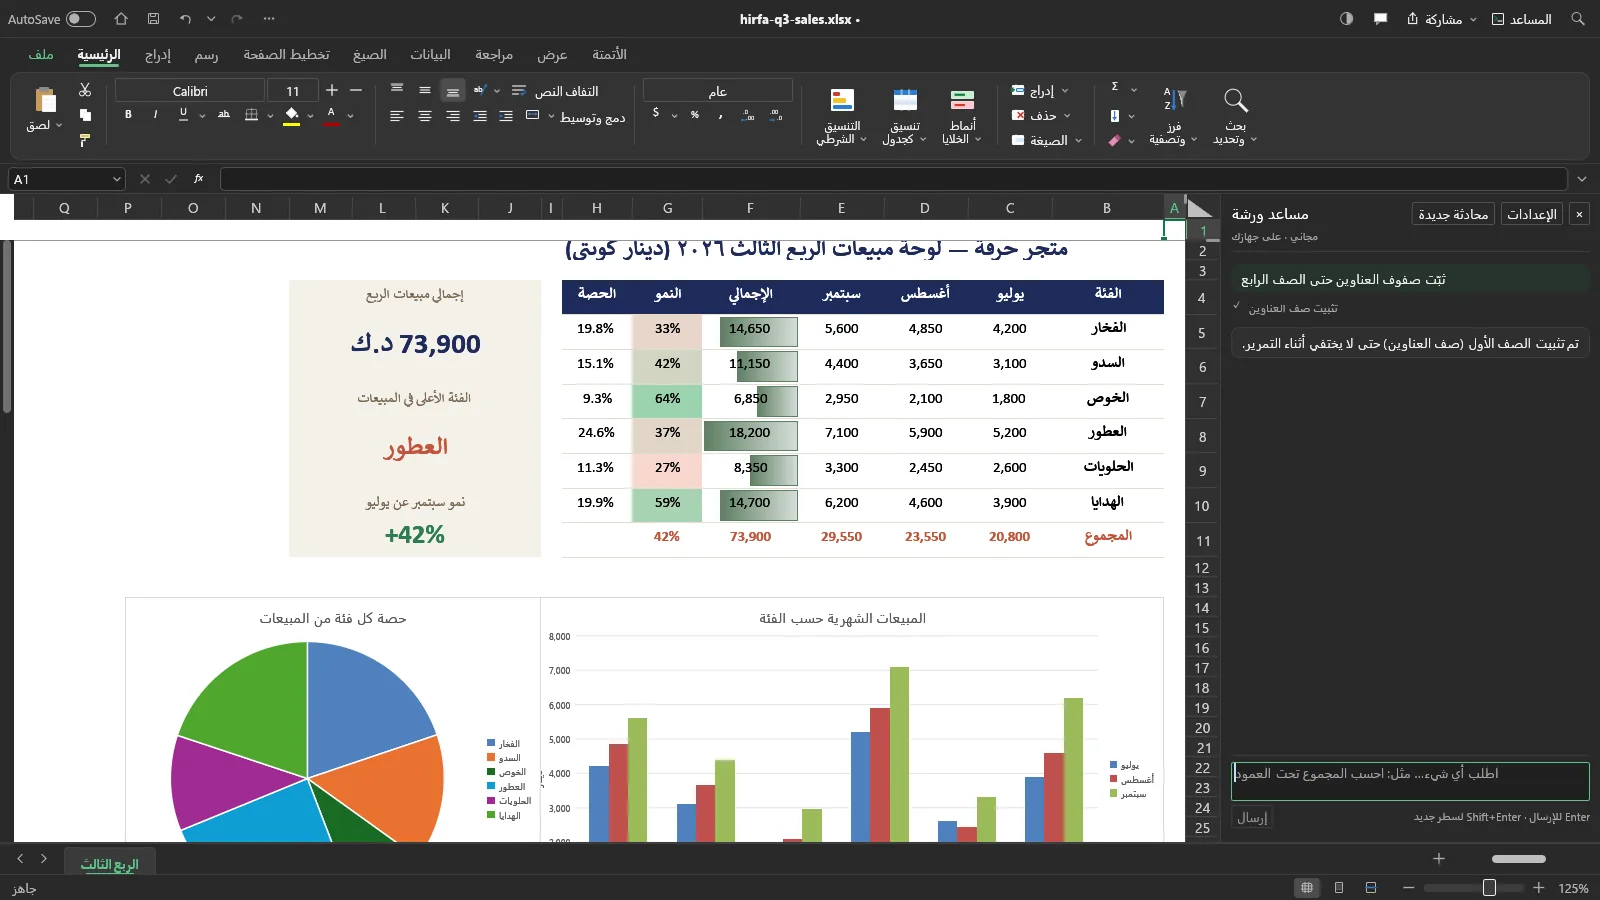Expand the formula bar chevron
This screenshot has height=900, width=1600.
tap(1582, 179)
